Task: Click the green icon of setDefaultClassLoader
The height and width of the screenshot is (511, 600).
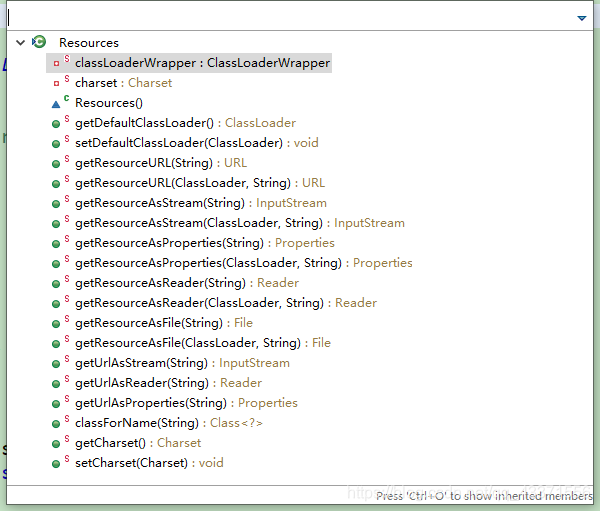Action: coord(56,144)
